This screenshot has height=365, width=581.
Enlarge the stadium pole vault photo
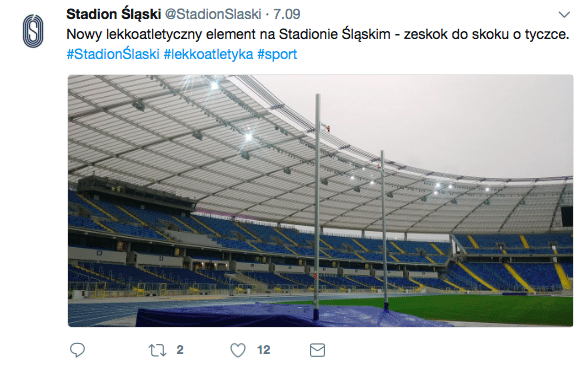(x=320, y=200)
